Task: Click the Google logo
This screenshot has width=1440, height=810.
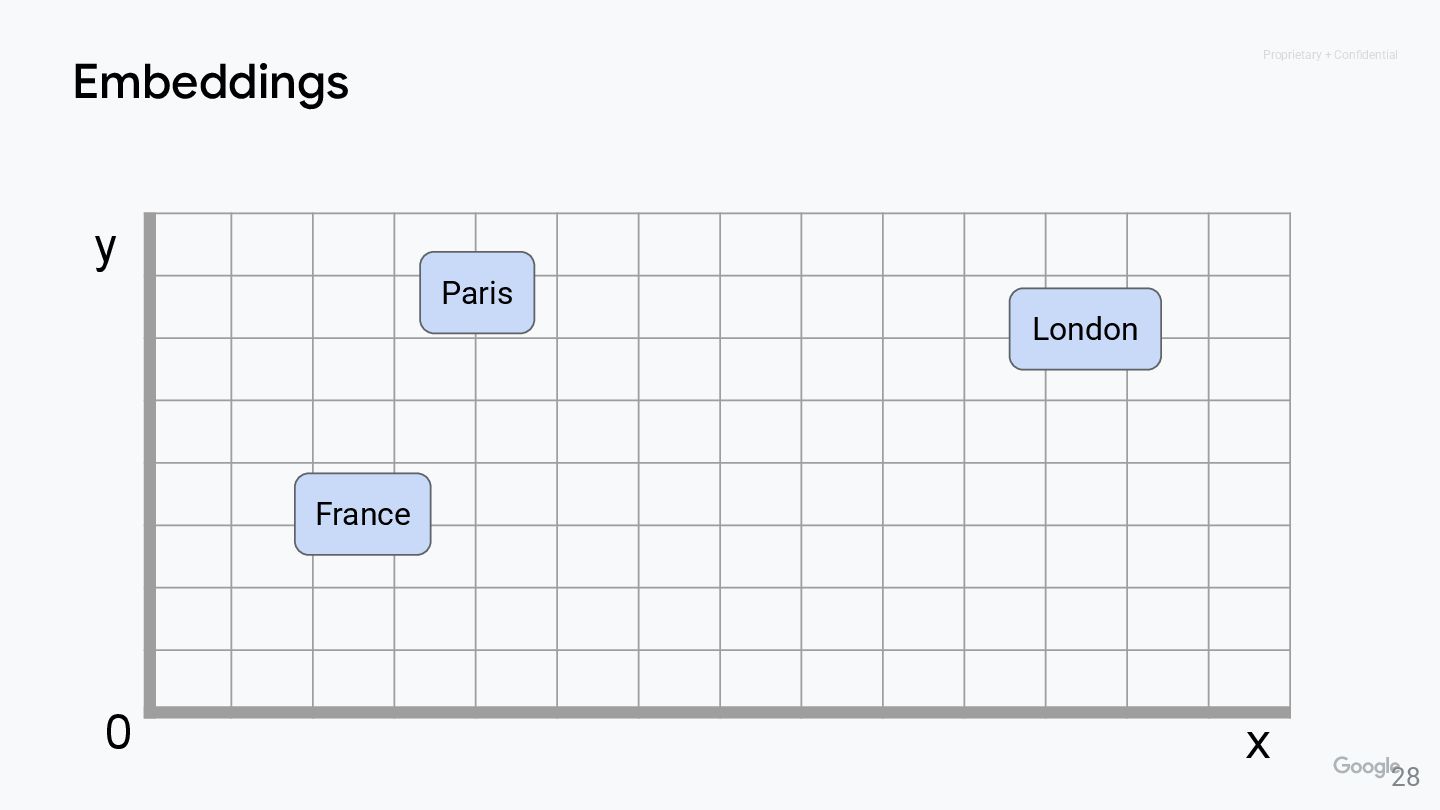Action: [1364, 767]
